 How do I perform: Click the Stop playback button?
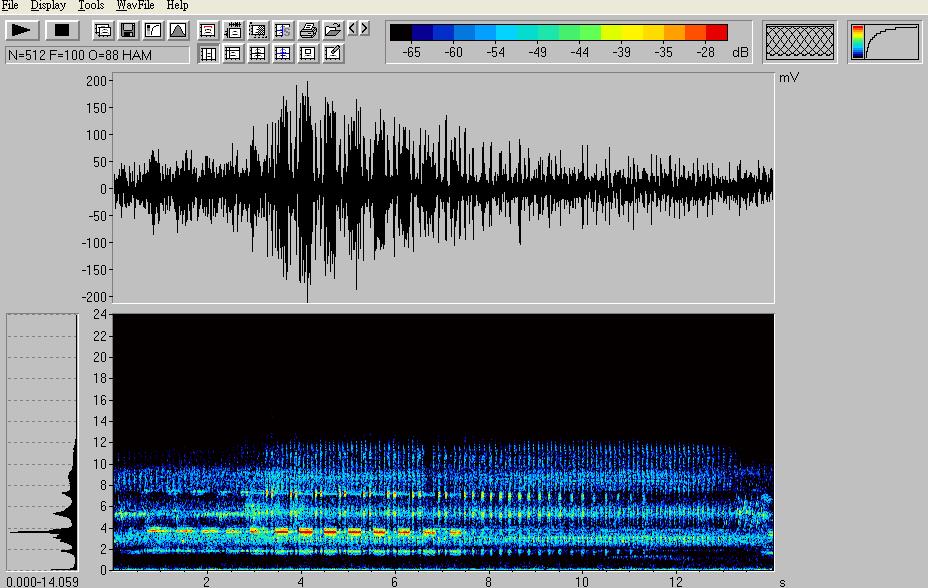point(62,30)
